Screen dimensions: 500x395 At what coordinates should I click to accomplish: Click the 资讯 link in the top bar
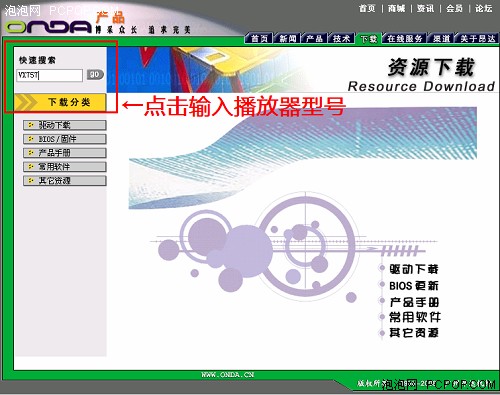click(x=425, y=8)
